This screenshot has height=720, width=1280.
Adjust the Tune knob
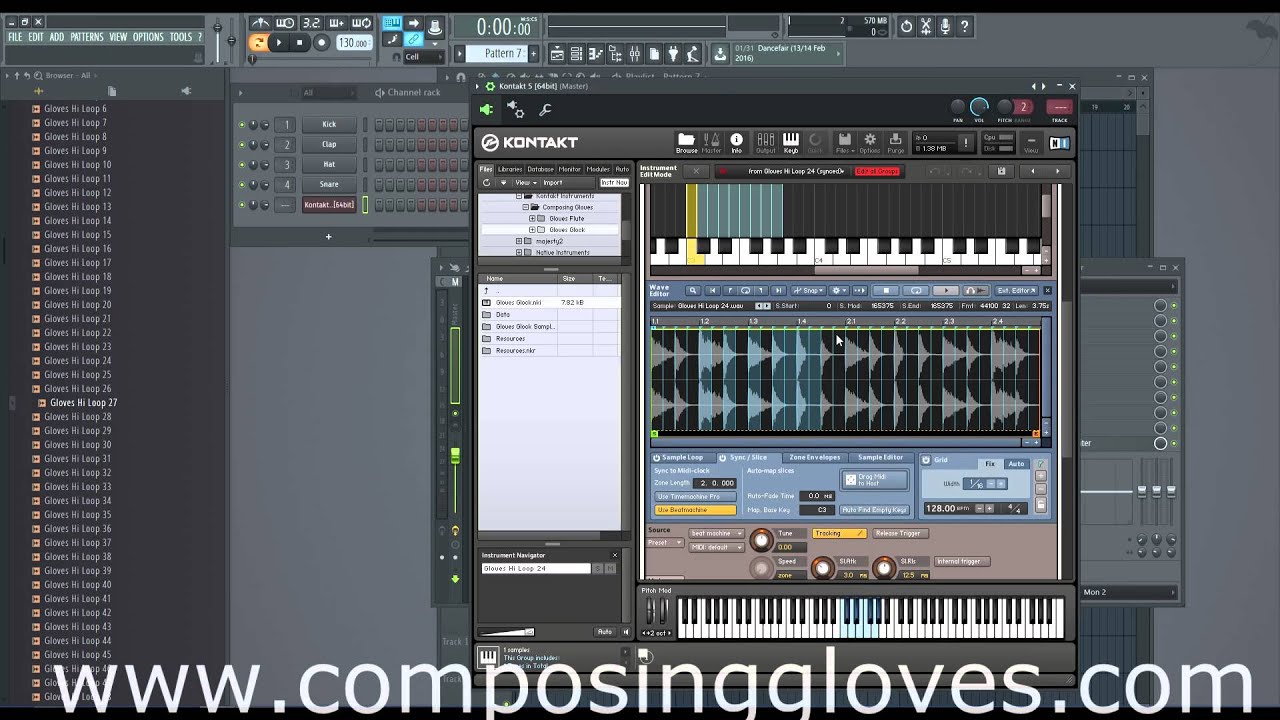pos(761,540)
